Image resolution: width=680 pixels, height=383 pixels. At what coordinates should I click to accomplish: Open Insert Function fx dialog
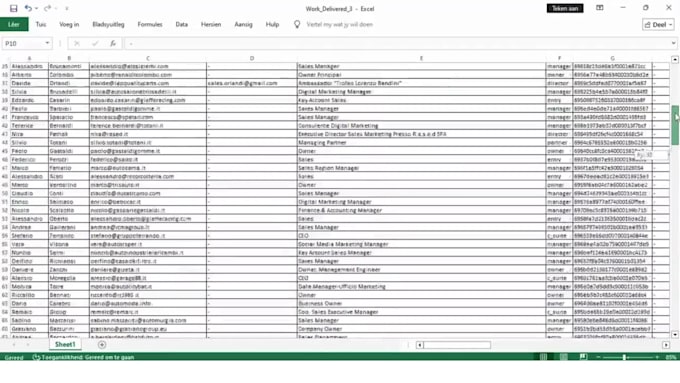tap(113, 43)
